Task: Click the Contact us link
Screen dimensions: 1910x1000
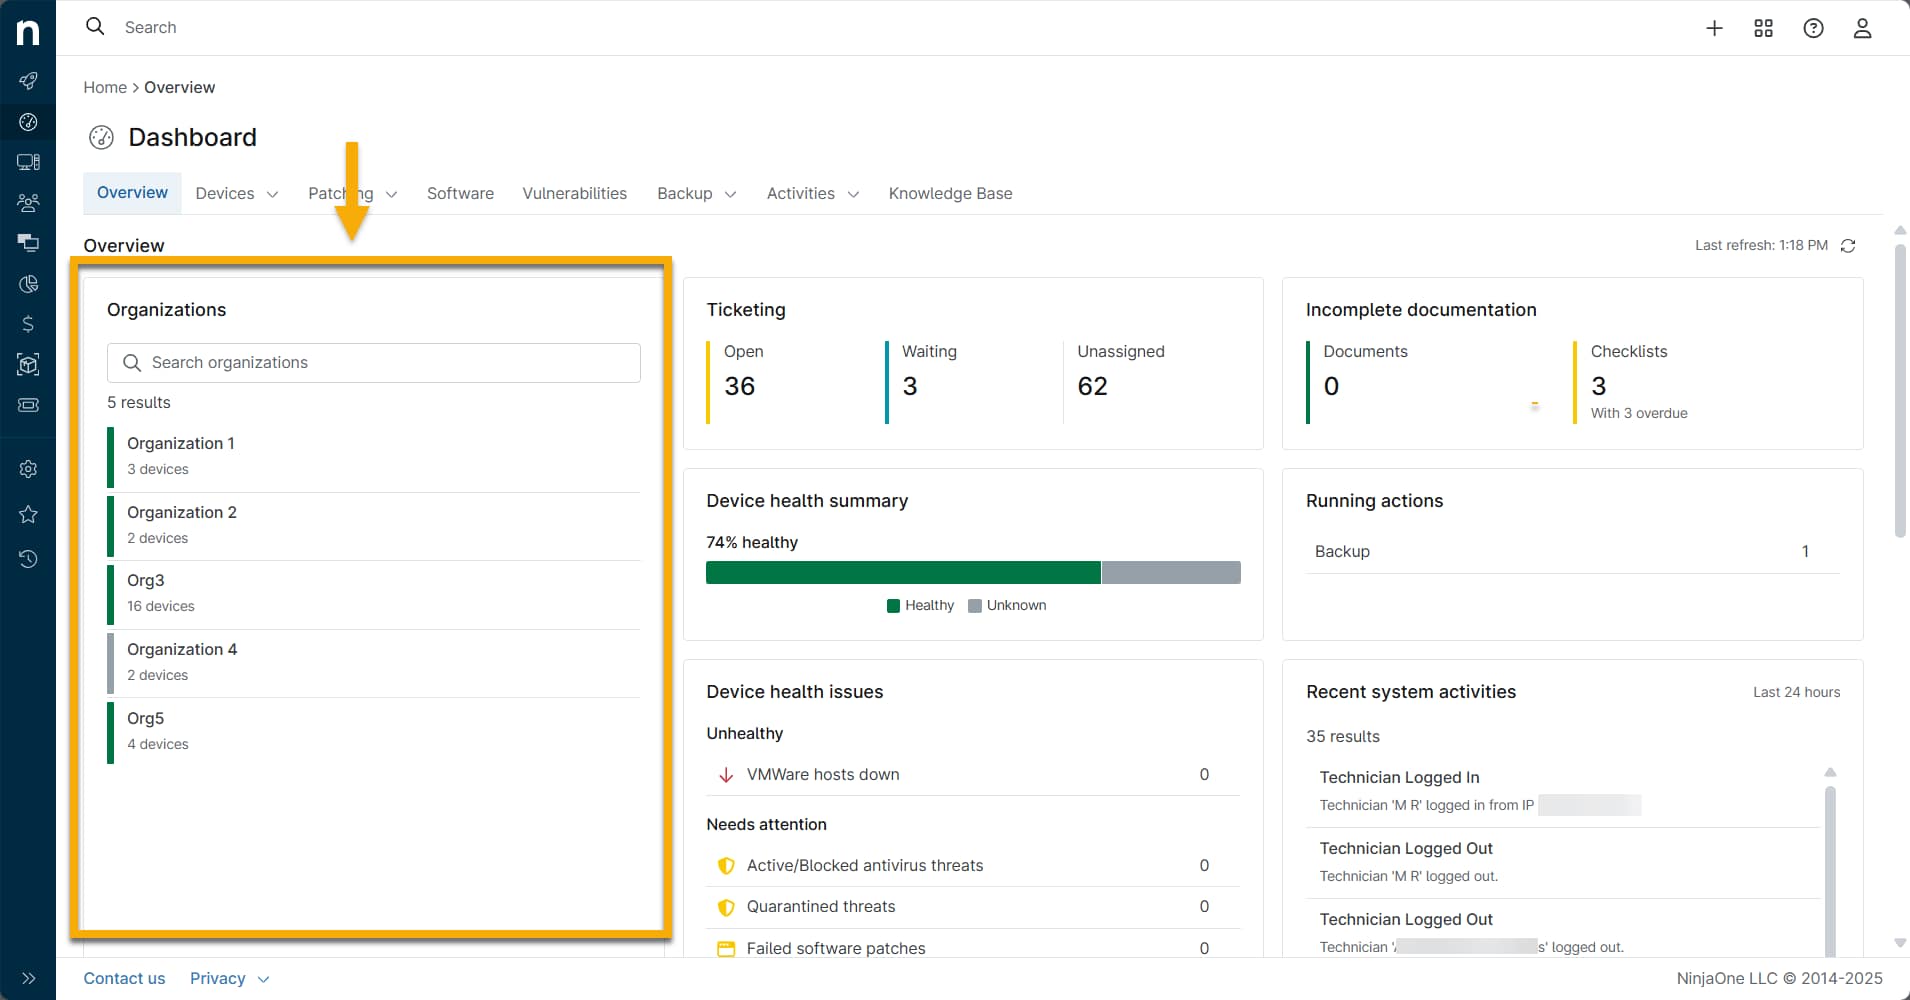Action: 124,978
